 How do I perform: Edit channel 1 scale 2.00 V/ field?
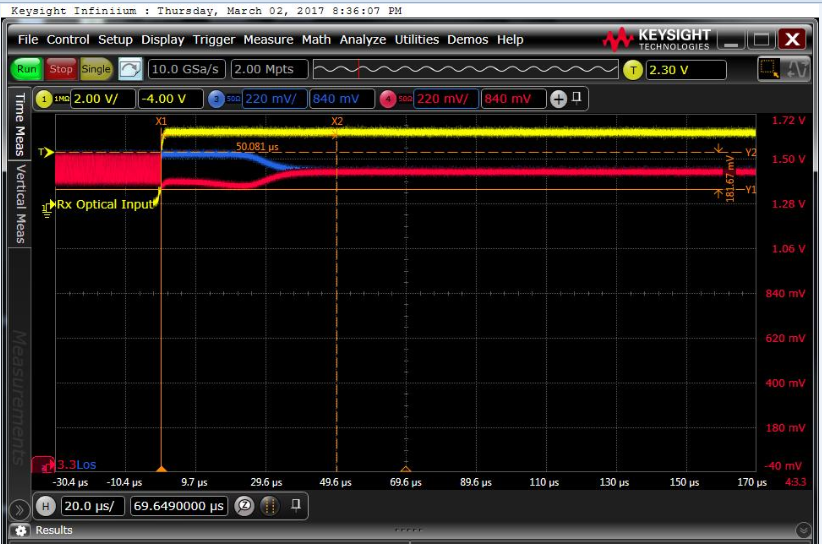click(103, 99)
